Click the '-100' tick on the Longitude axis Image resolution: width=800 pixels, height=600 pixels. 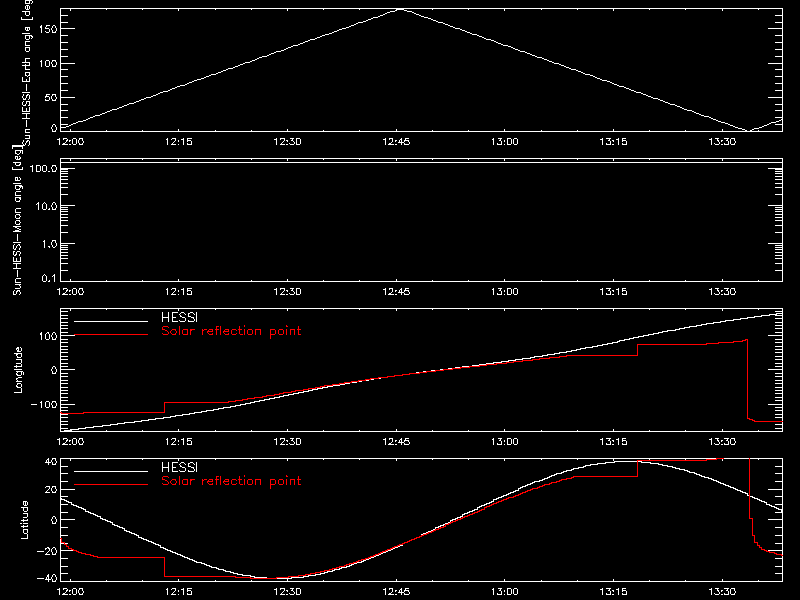pos(44,404)
